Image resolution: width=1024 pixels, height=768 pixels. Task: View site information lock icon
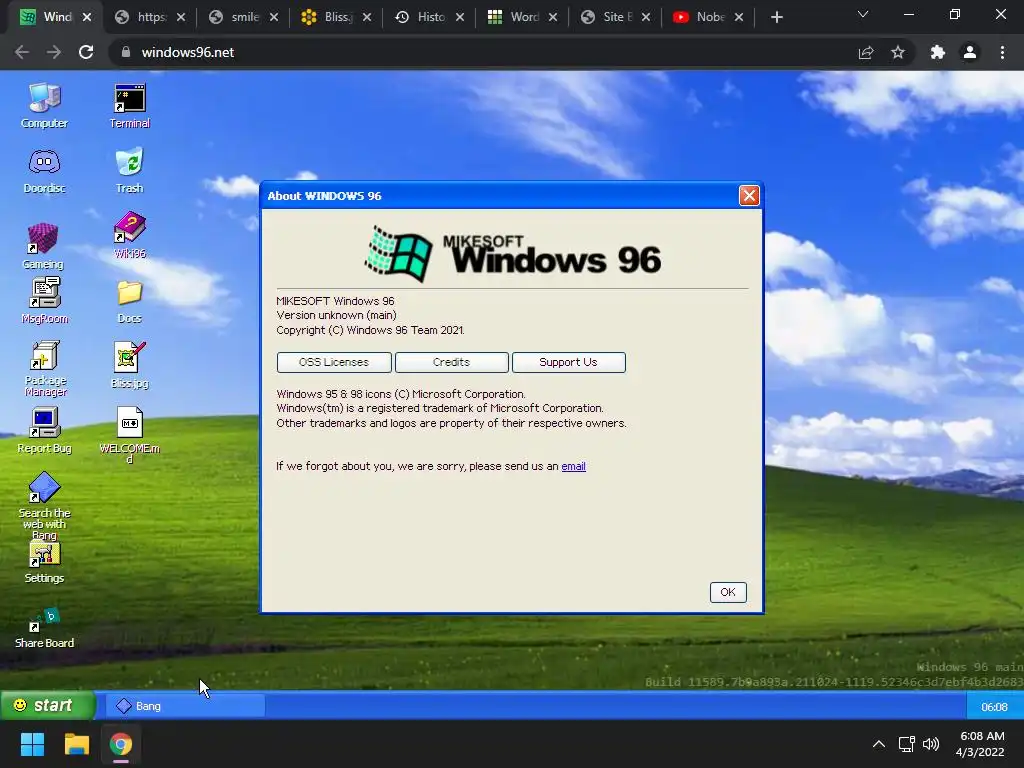pyautogui.click(x=126, y=52)
